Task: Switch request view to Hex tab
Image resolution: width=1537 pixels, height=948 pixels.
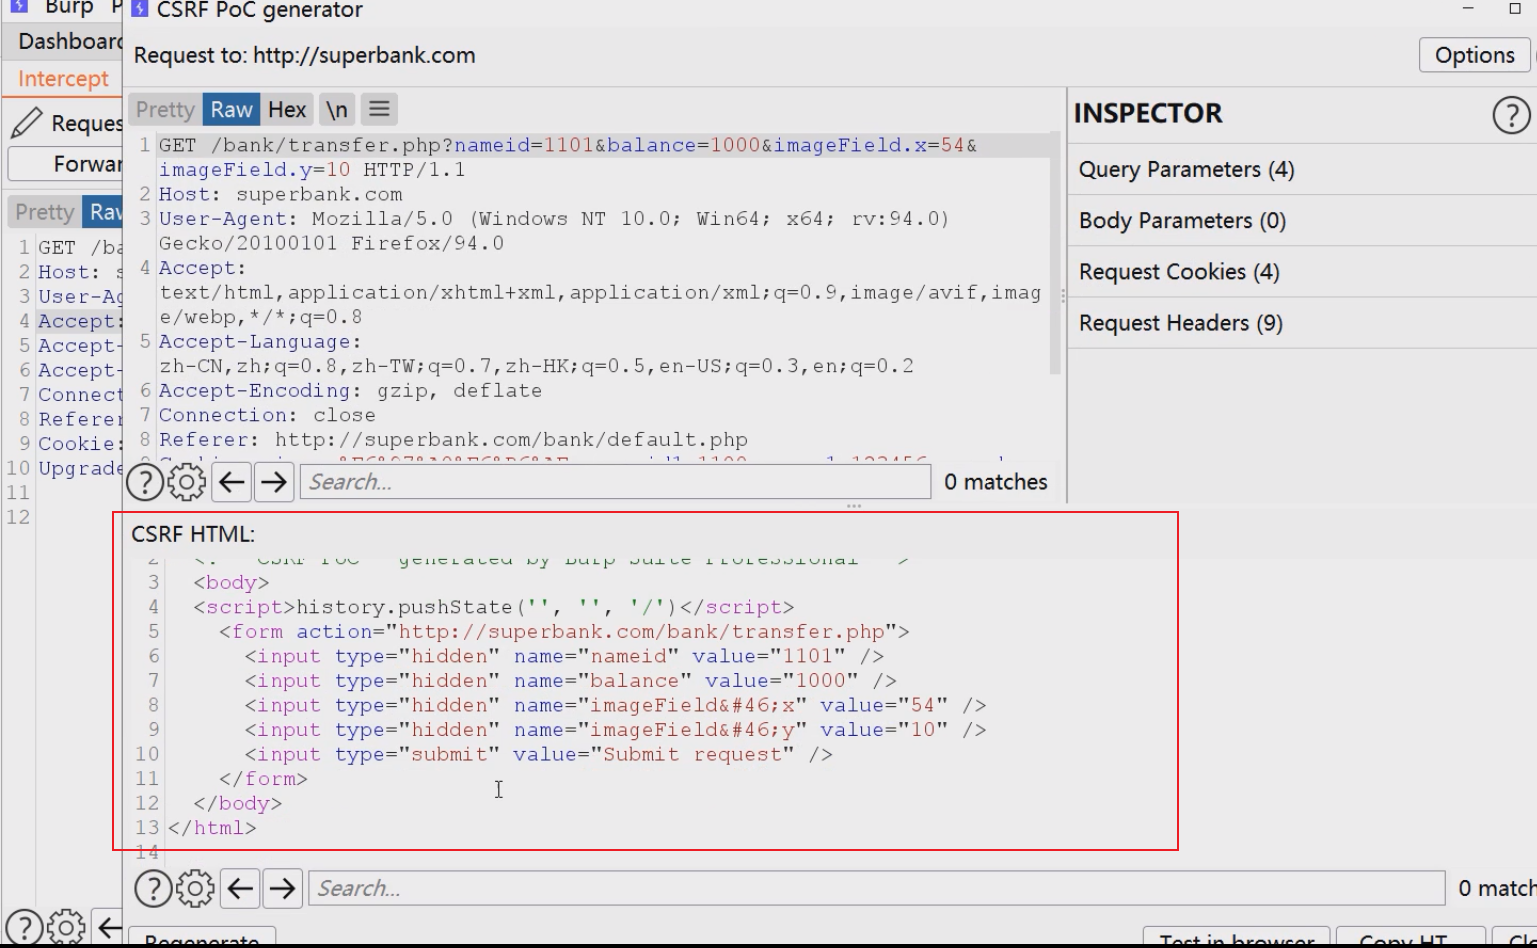Action: [287, 110]
